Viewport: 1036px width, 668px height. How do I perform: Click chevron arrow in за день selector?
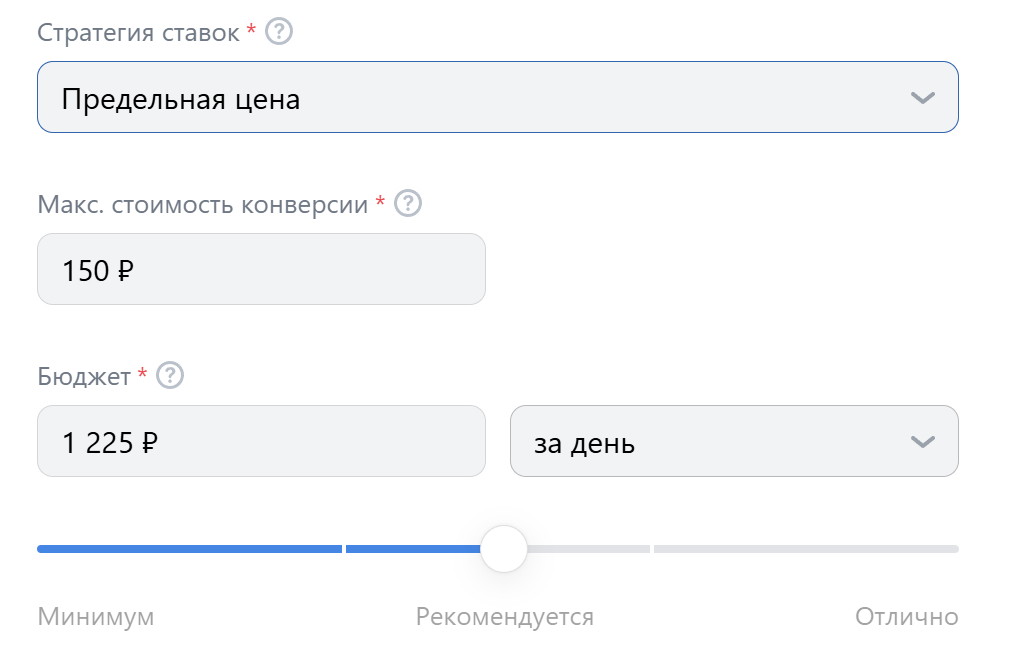[x=922, y=441]
